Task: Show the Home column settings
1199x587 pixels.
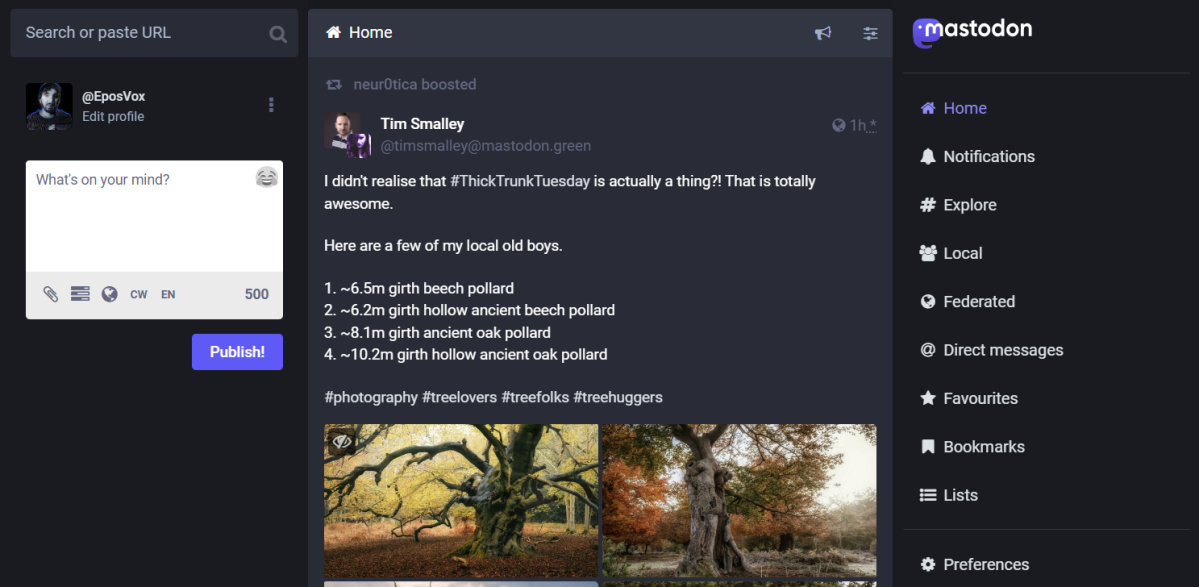Action: (870, 33)
